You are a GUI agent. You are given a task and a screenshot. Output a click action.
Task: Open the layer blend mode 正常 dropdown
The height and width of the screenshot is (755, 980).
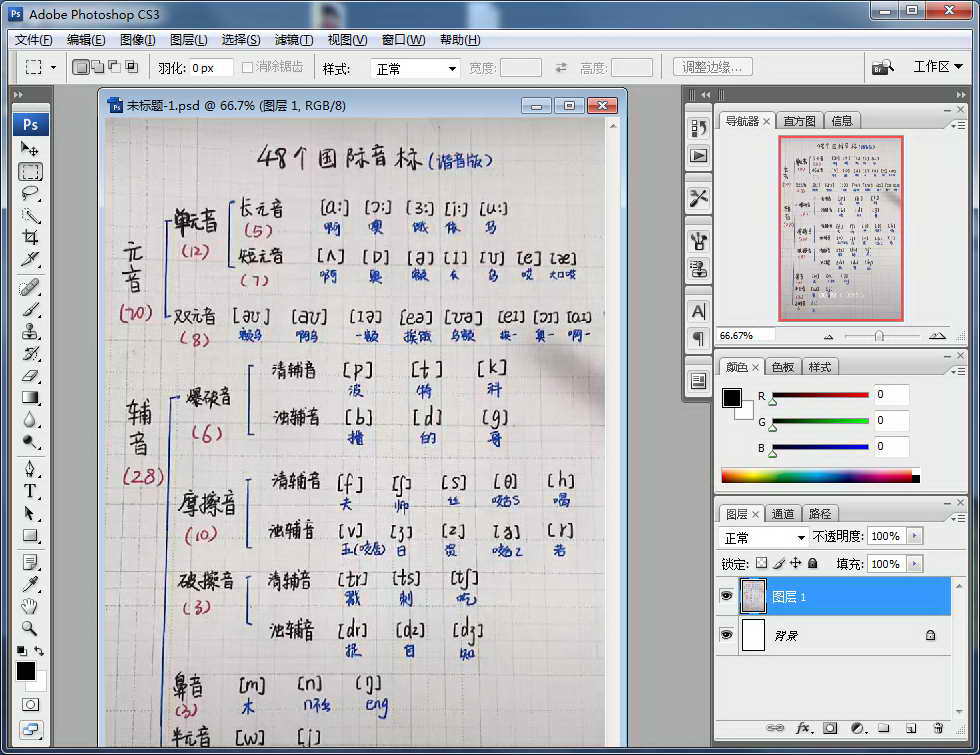pos(764,538)
